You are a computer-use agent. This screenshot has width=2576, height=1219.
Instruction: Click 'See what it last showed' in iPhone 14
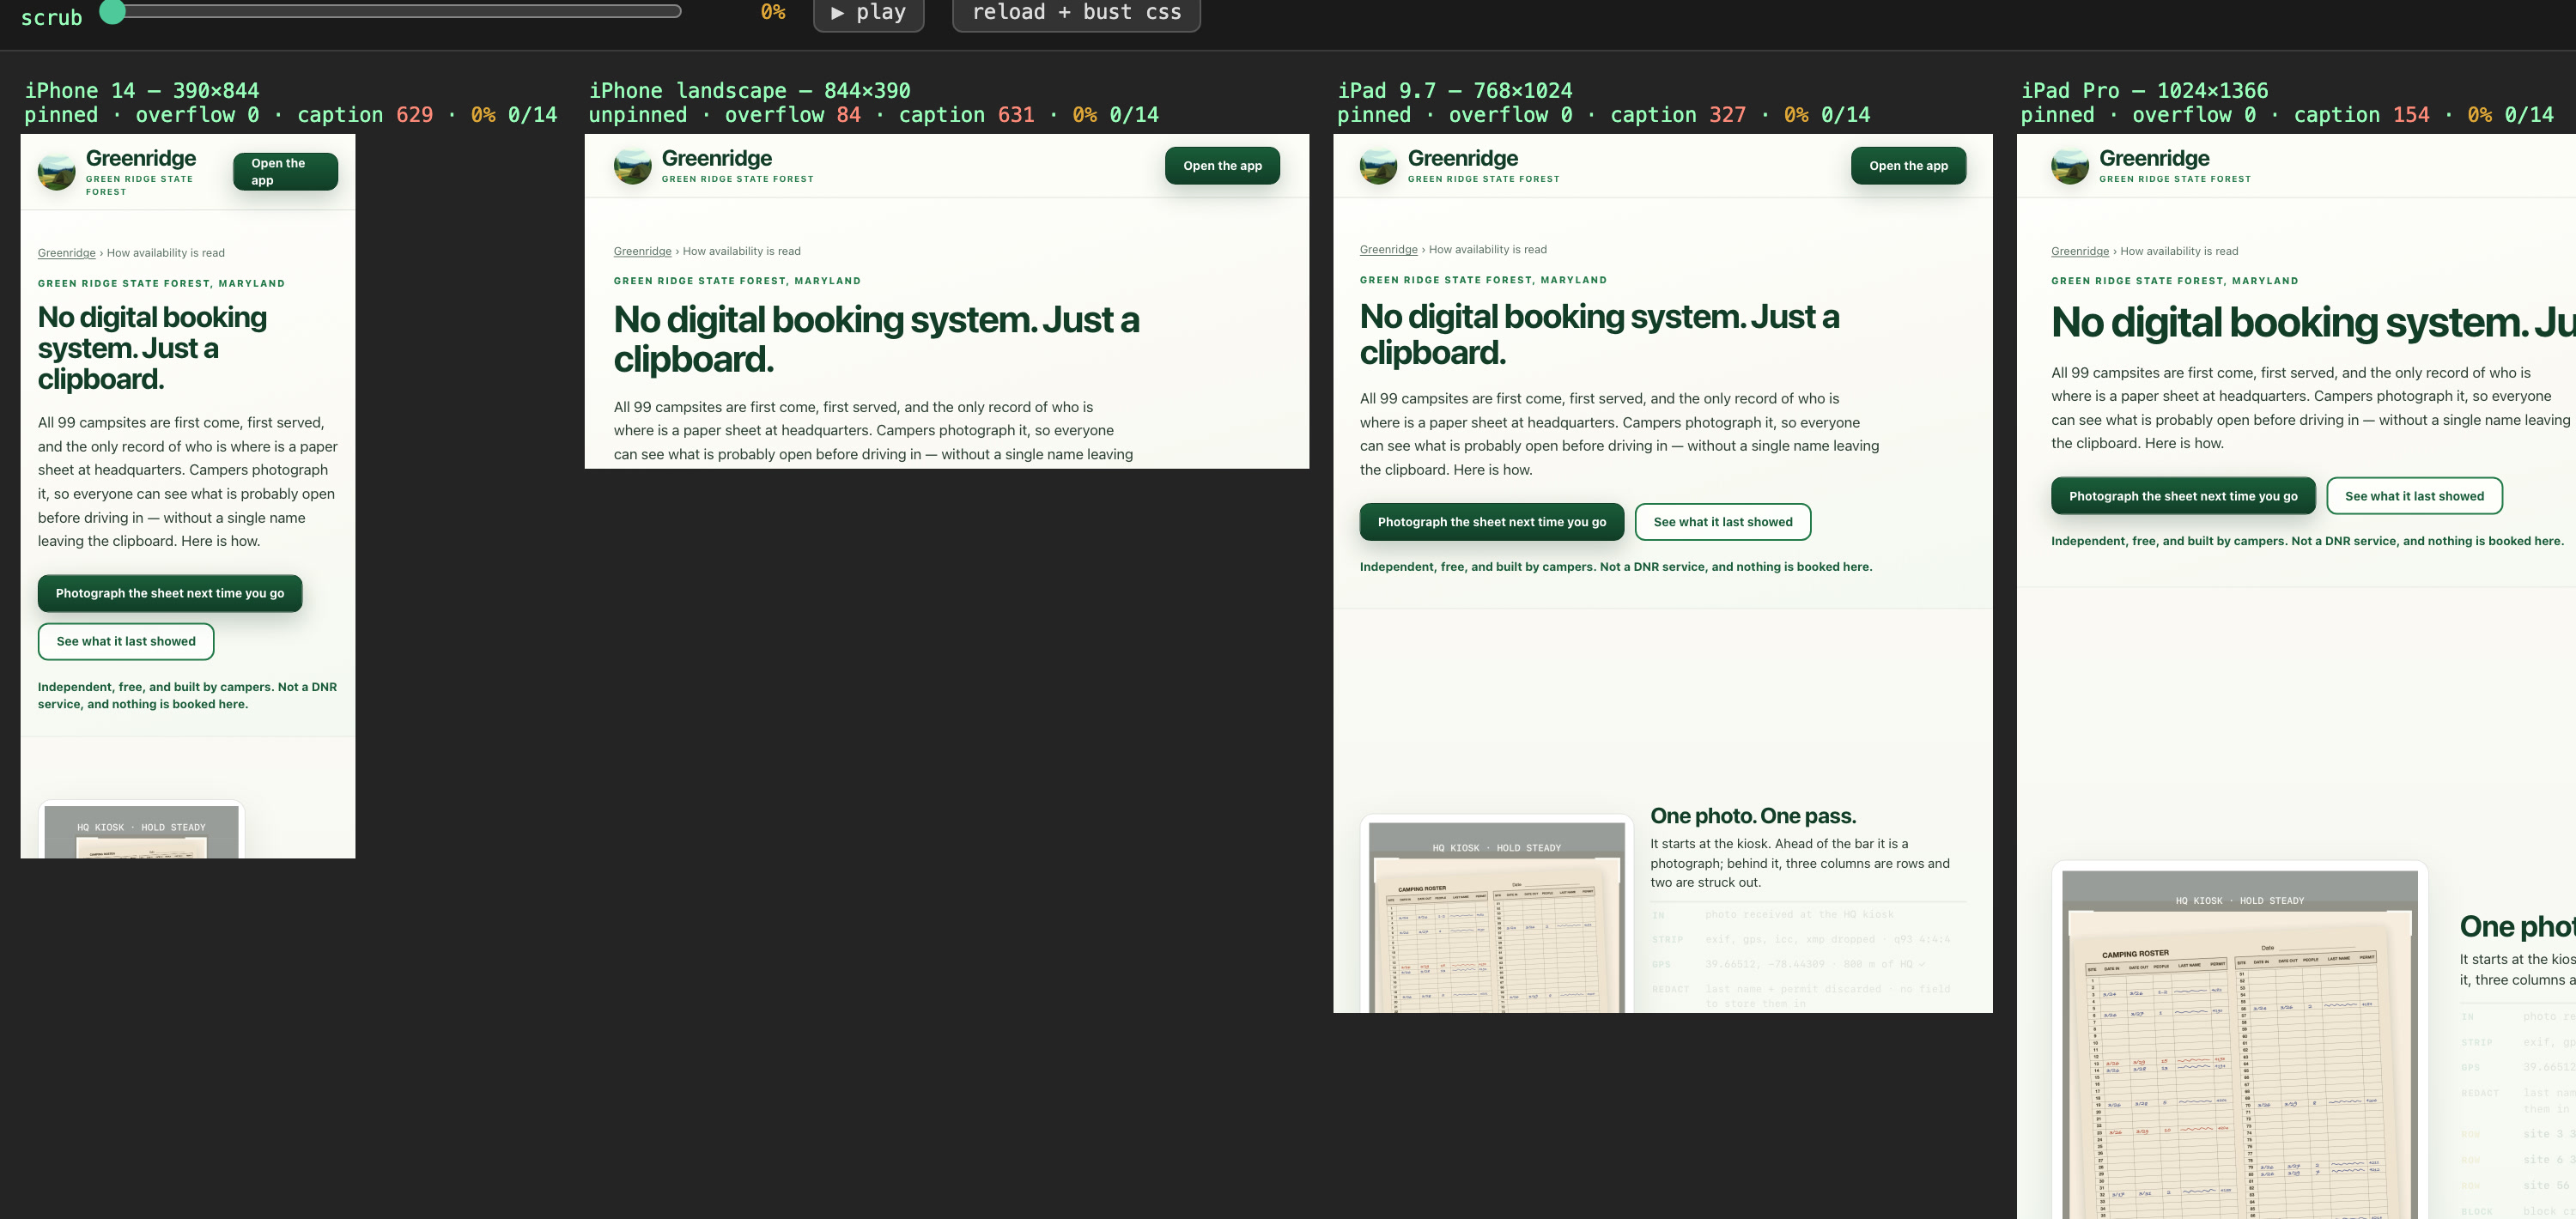coord(126,641)
